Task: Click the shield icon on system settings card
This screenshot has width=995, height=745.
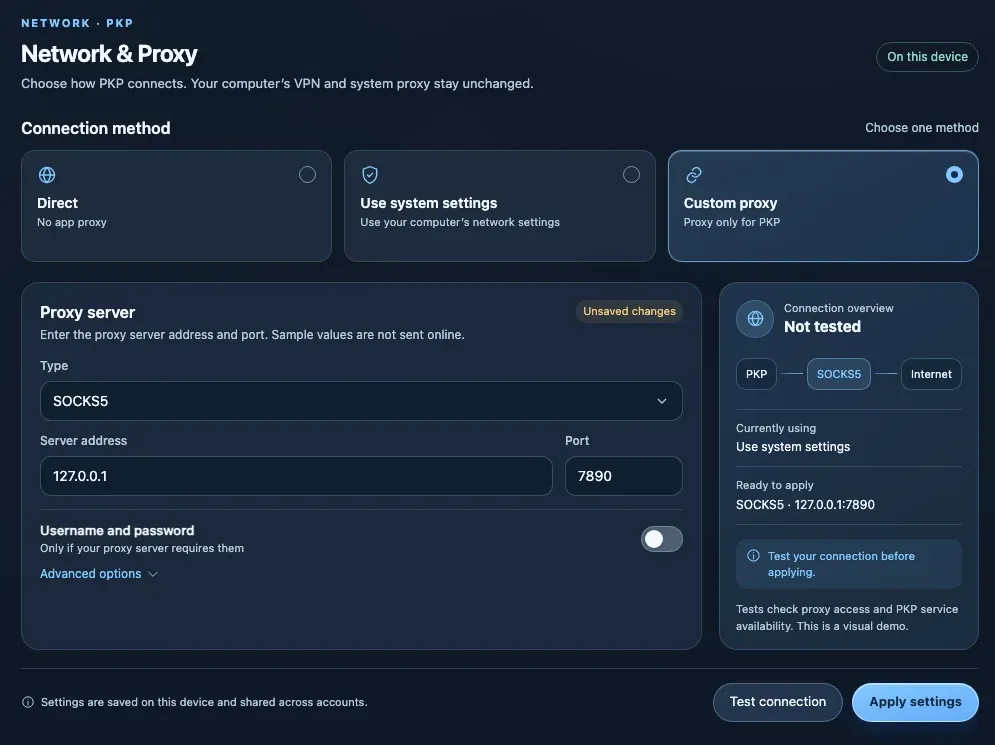Action: 370,175
